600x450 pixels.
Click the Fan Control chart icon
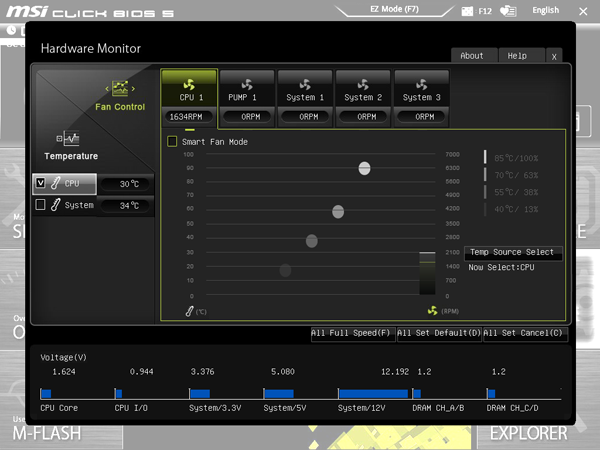click(x=120, y=88)
